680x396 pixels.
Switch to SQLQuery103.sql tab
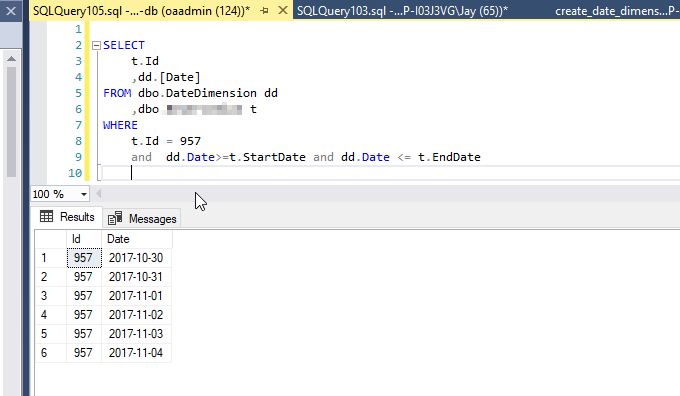click(x=402, y=10)
